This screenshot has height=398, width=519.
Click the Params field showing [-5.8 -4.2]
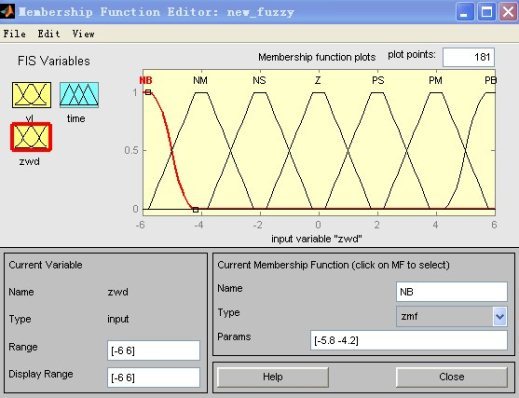pos(409,340)
